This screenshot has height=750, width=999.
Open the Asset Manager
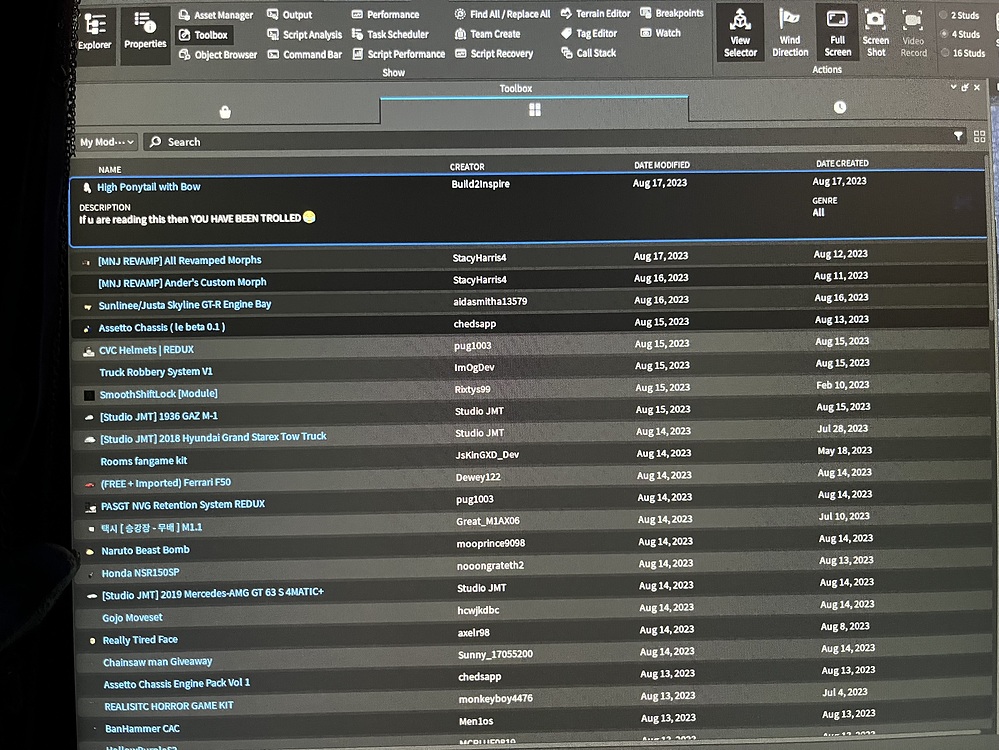215,15
